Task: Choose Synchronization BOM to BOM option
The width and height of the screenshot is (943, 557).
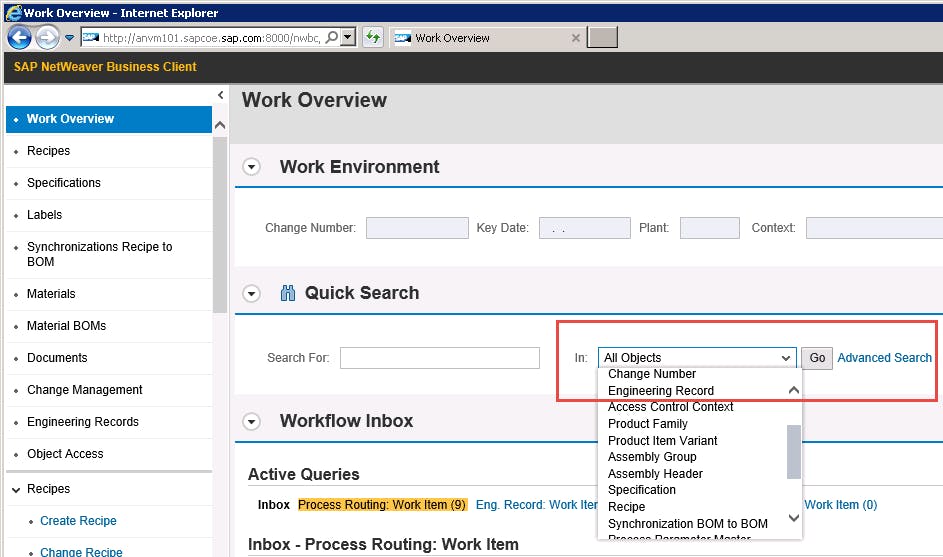Action: [x=687, y=524]
